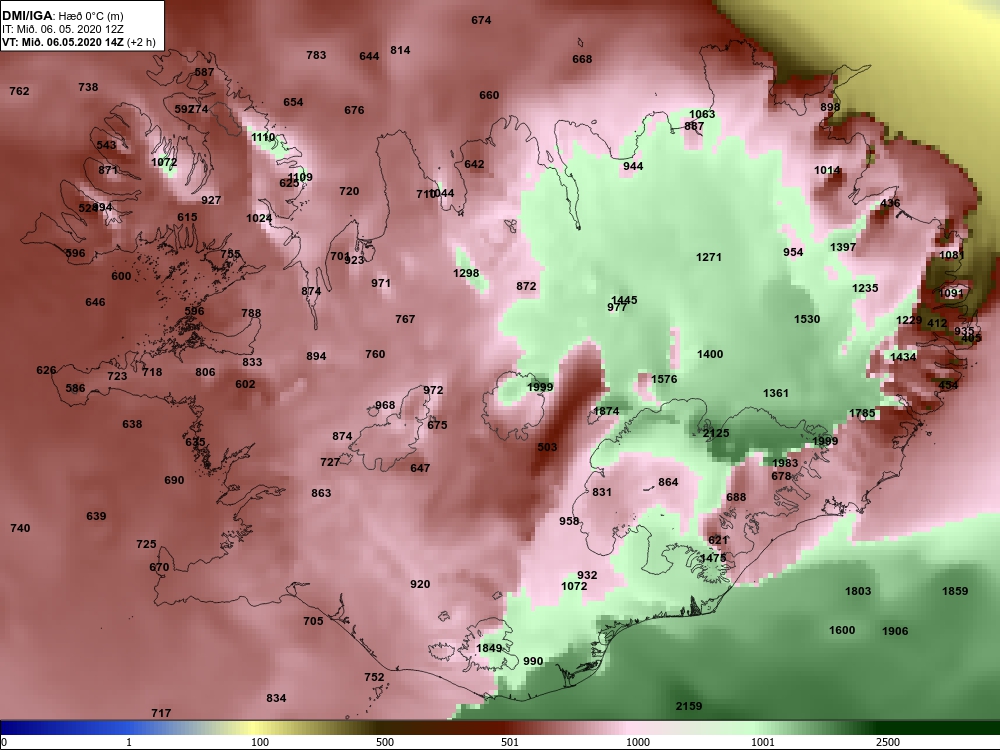The image size is (1000, 750).
Task: Click the 2500 label on color scale
Action: pyautogui.click(x=887, y=742)
